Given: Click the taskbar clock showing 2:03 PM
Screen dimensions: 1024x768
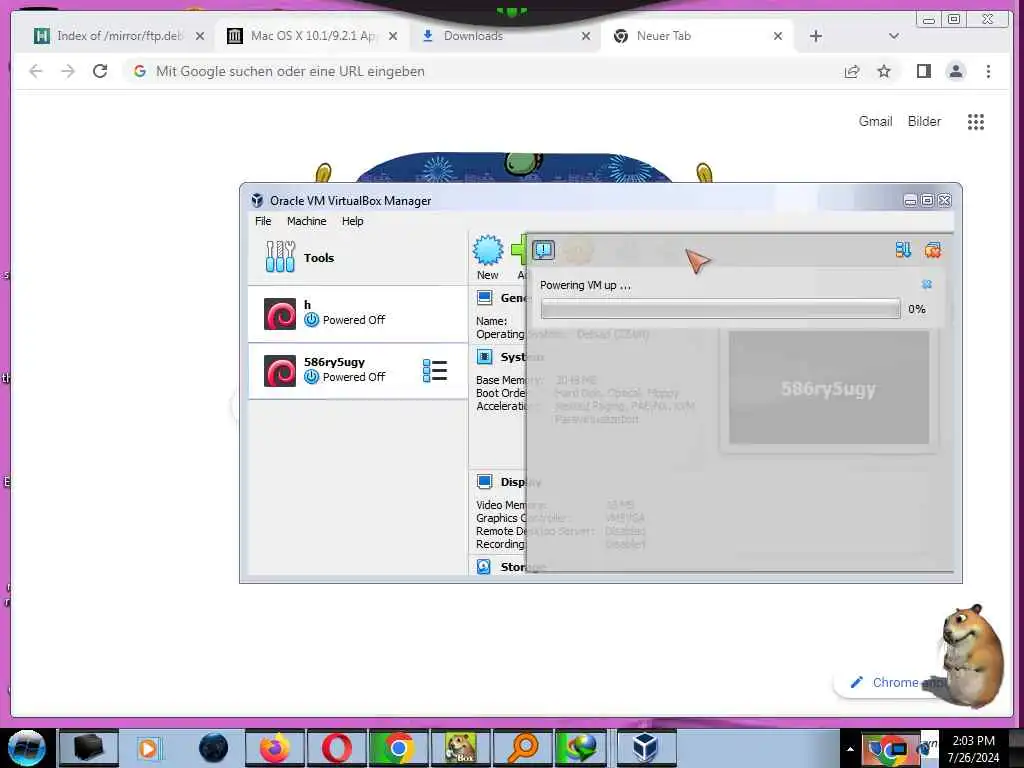Looking at the screenshot, I should tap(973, 749).
